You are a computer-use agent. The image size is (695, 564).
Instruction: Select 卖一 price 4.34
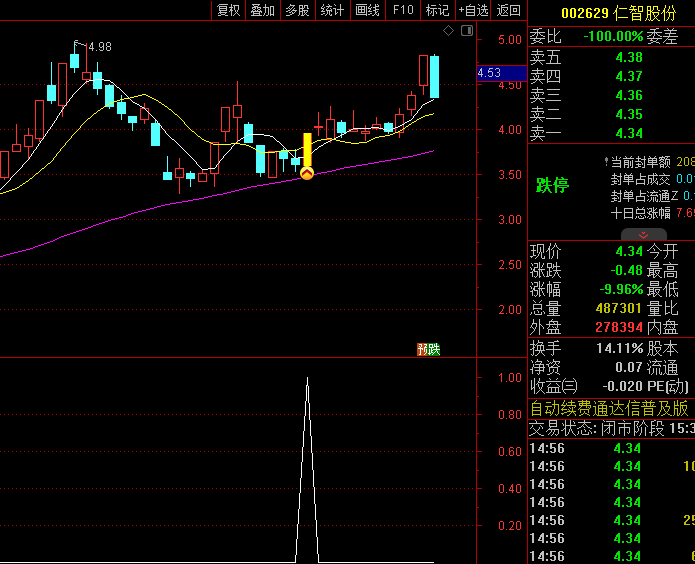[x=629, y=133]
